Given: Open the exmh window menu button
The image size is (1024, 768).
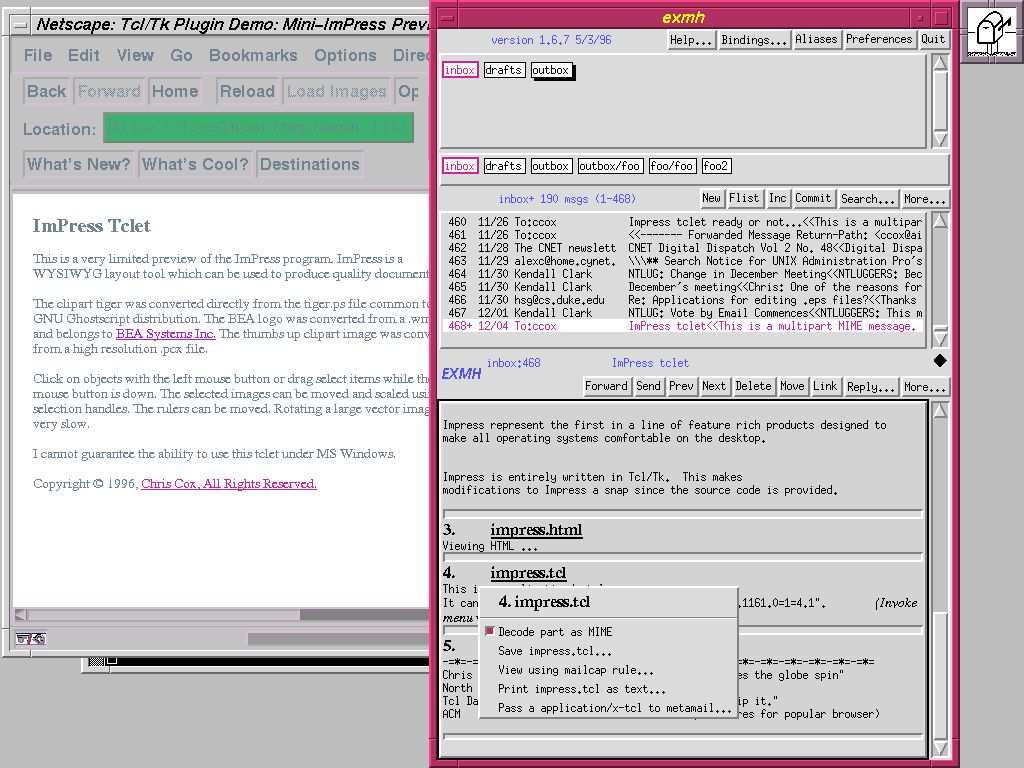Looking at the screenshot, I should click(447, 18).
